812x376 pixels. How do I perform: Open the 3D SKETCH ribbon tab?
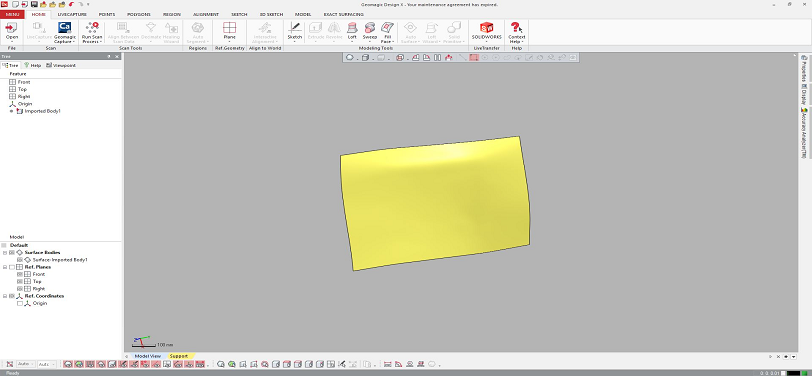coord(270,15)
